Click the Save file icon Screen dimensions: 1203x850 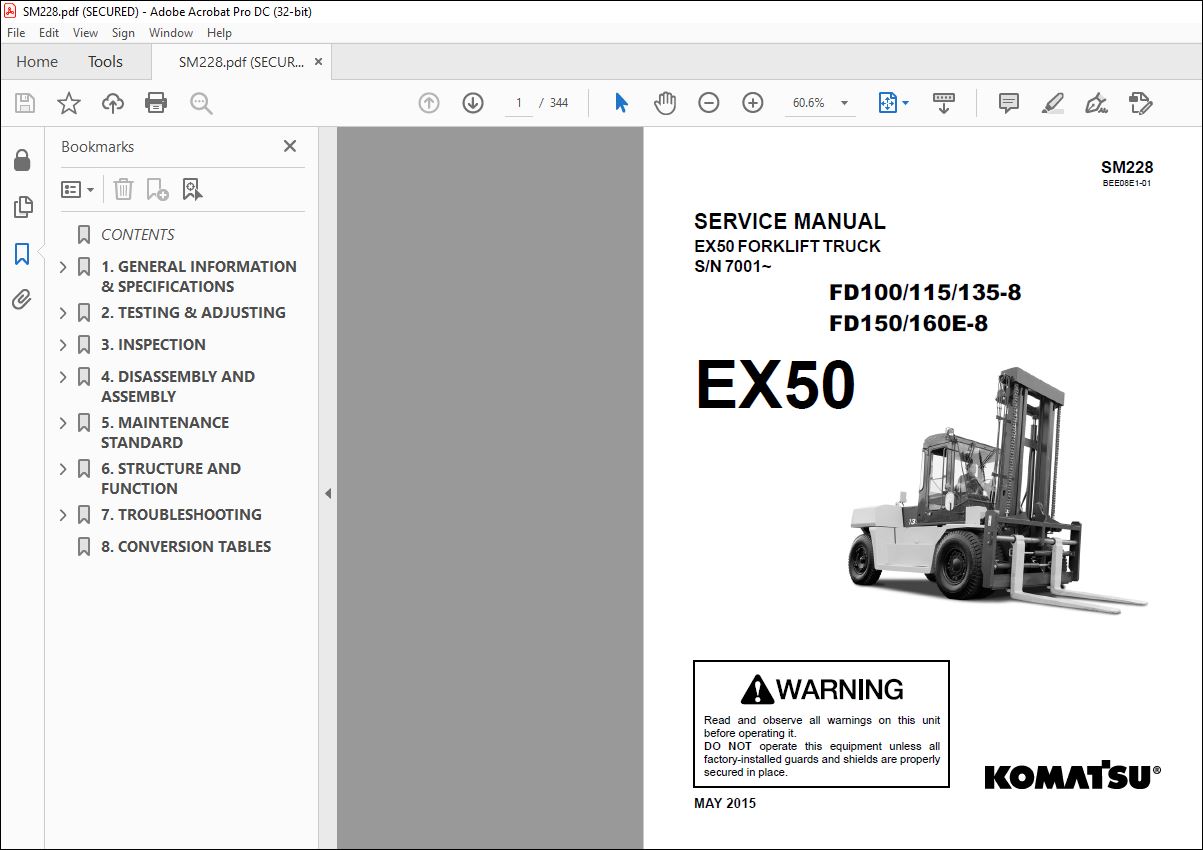pos(25,103)
